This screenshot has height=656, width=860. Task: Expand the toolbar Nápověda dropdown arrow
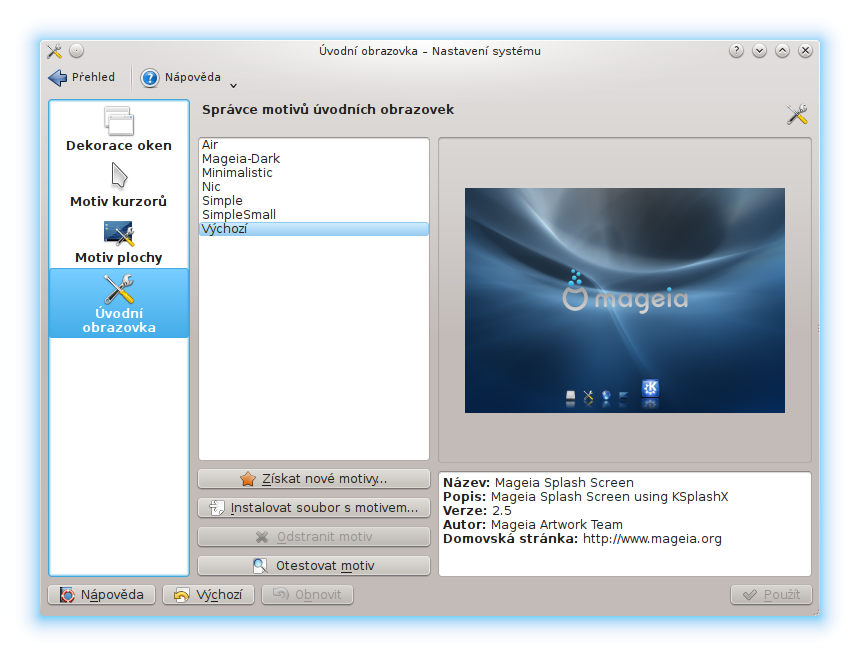coord(233,84)
